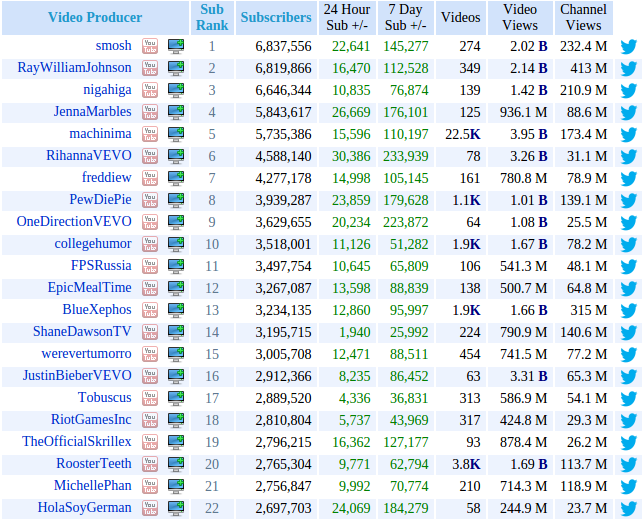Click YouTube icon beside RayWilliamJohnson
642x519 pixels.
click(150, 68)
